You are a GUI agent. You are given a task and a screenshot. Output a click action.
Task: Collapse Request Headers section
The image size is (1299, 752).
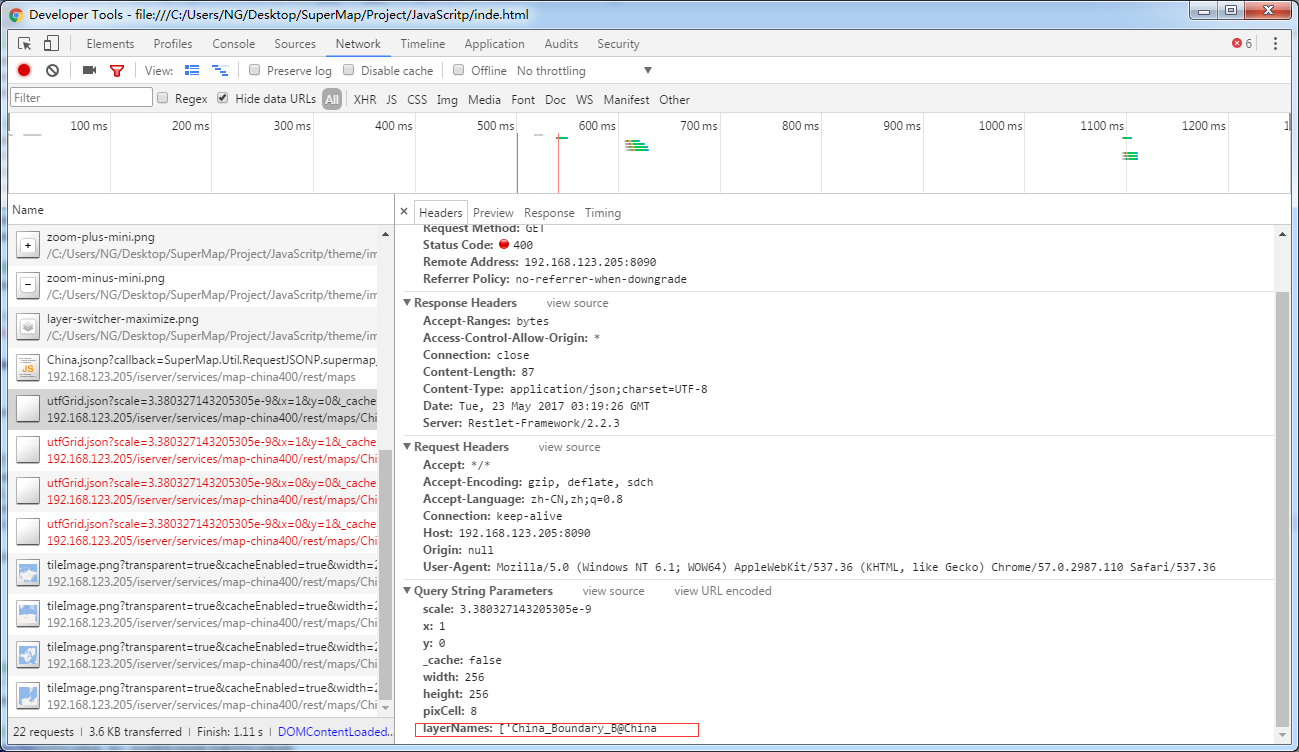pos(407,447)
